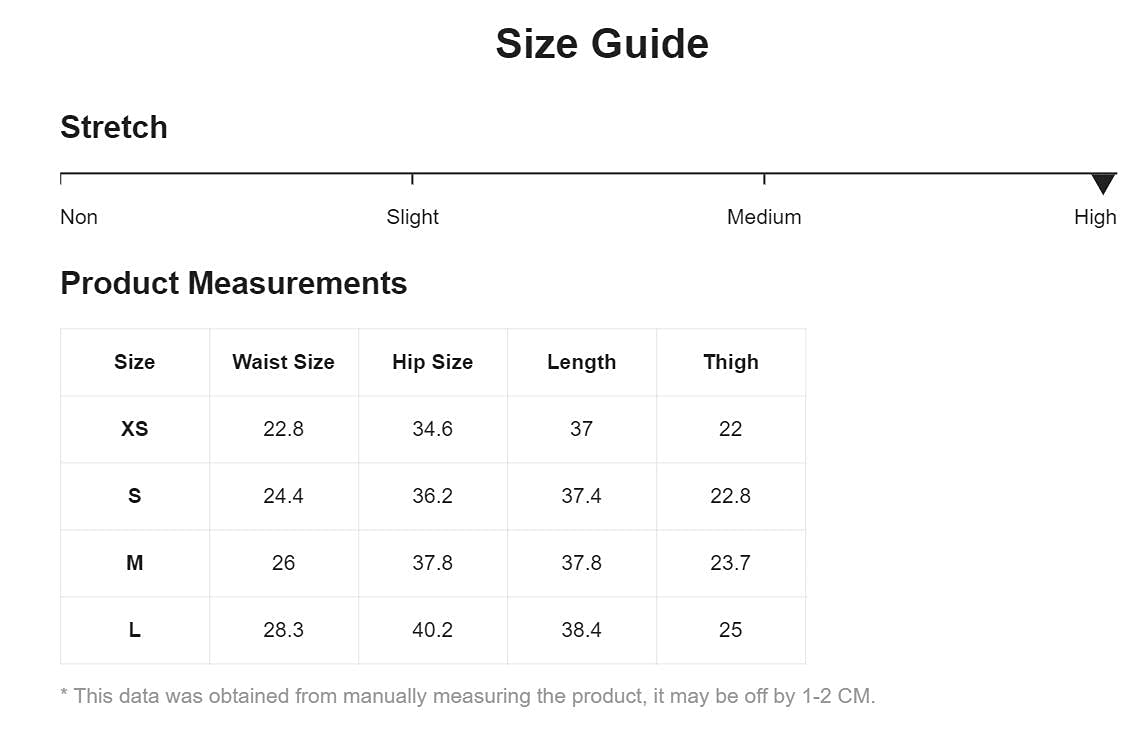Click the Non stretch label
Image resolution: width=1129 pixels, height=729 pixels.
[x=79, y=217]
